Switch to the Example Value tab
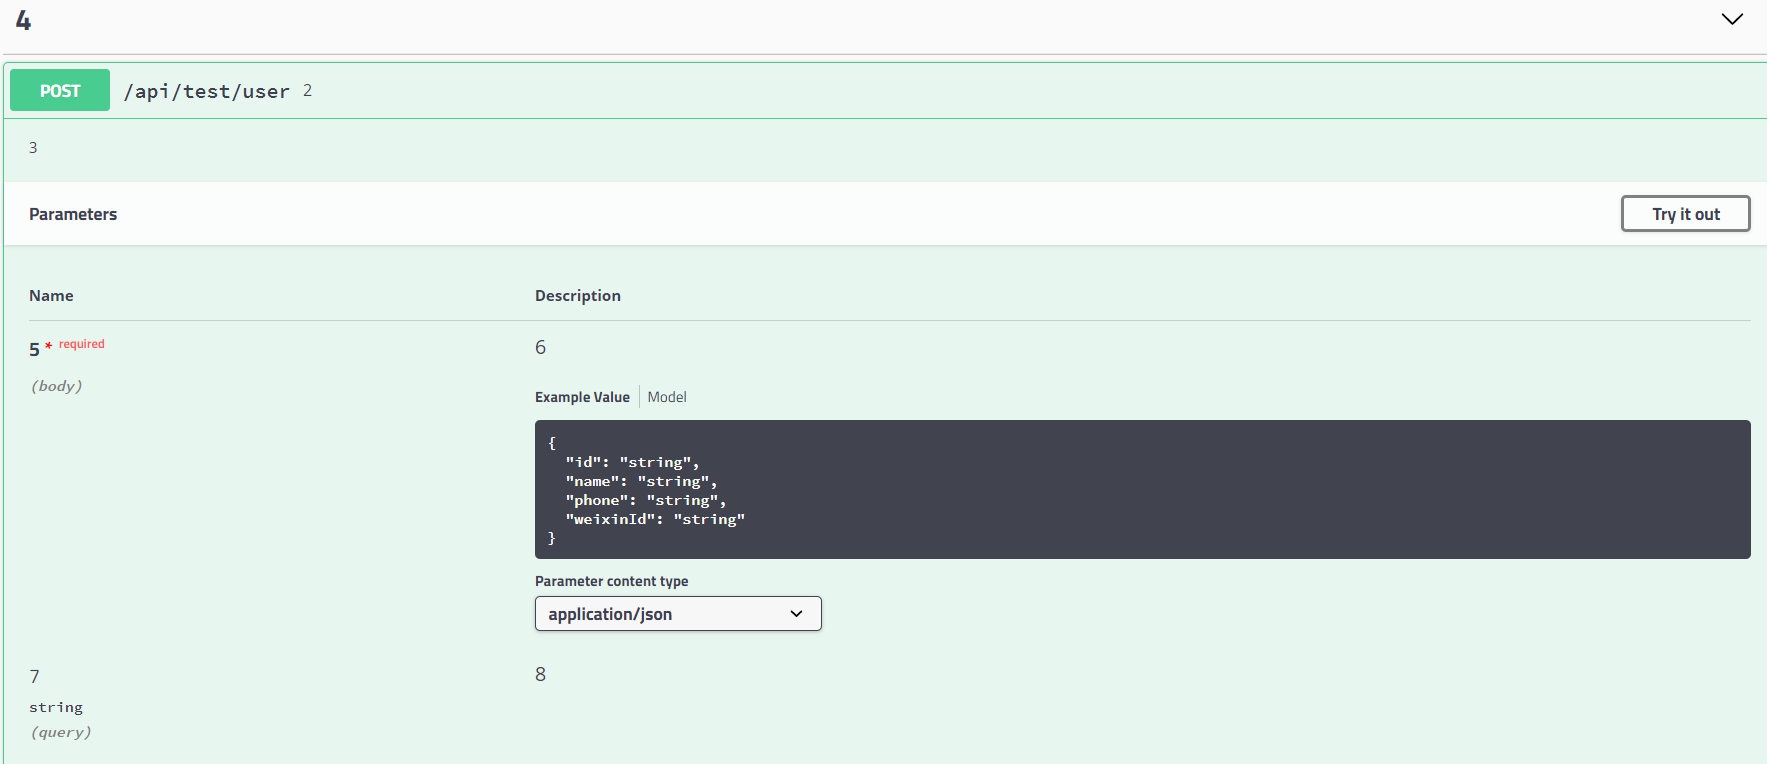Viewport: 1767px width, 764px height. coord(582,397)
